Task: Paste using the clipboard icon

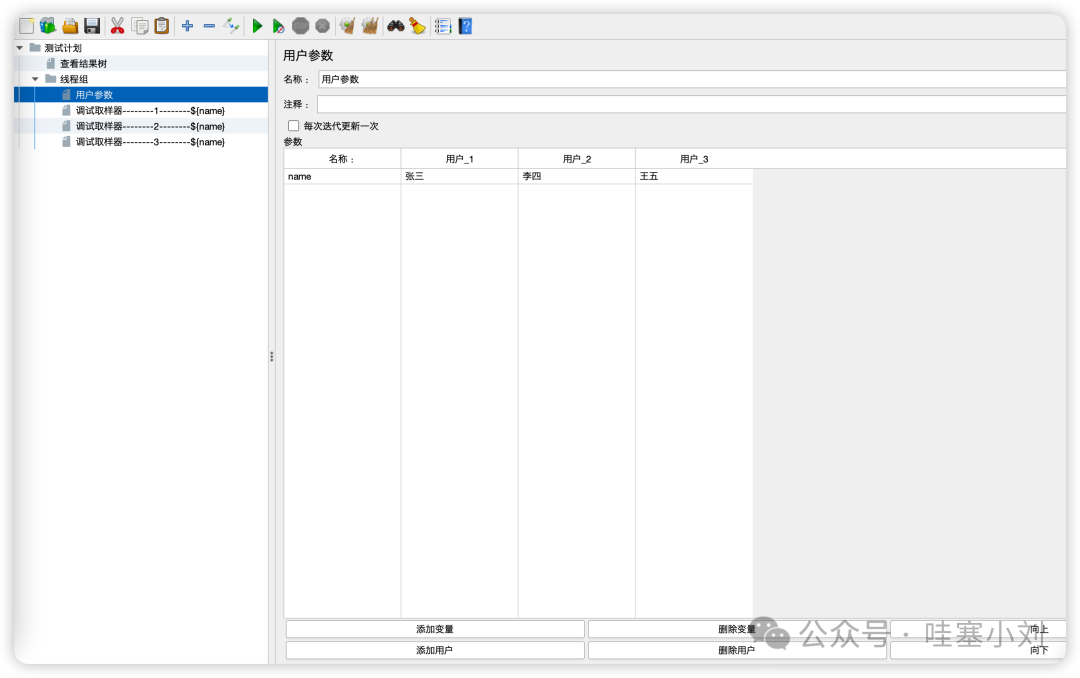Action: tap(161, 26)
